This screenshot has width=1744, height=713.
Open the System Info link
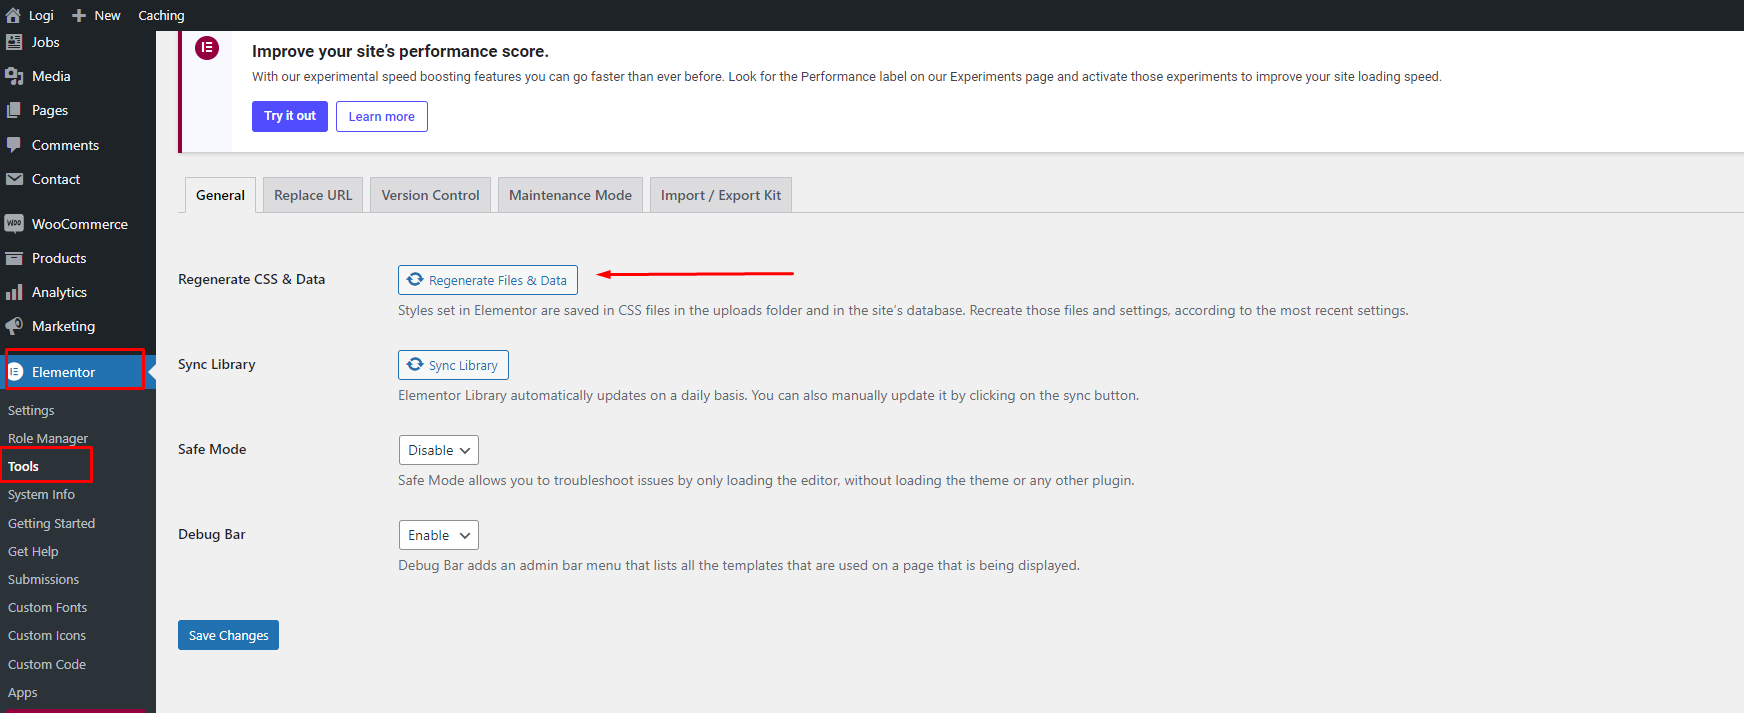(x=41, y=494)
